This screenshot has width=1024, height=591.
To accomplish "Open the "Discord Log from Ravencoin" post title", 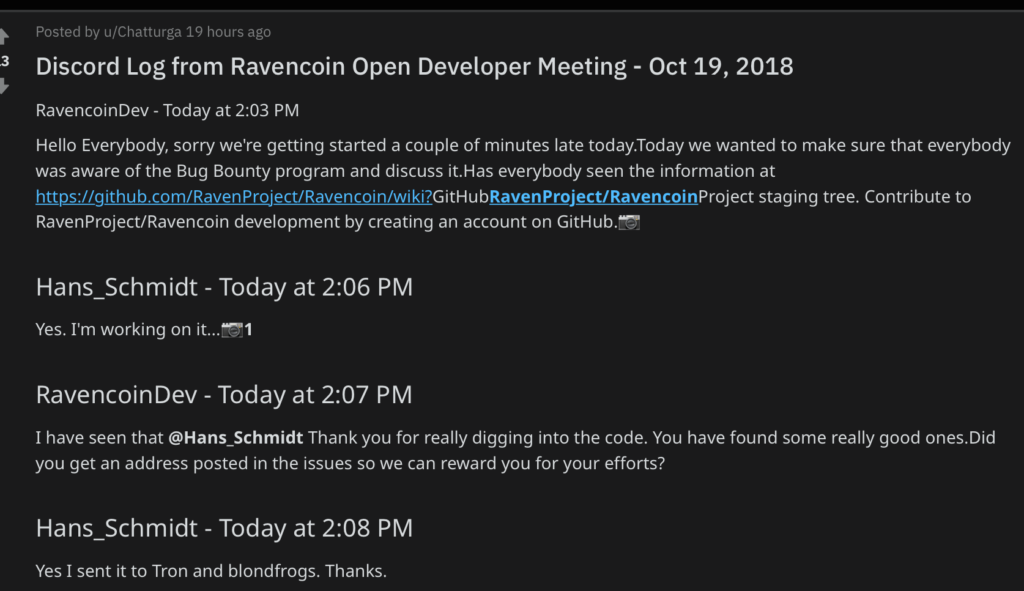I will click(x=414, y=67).
